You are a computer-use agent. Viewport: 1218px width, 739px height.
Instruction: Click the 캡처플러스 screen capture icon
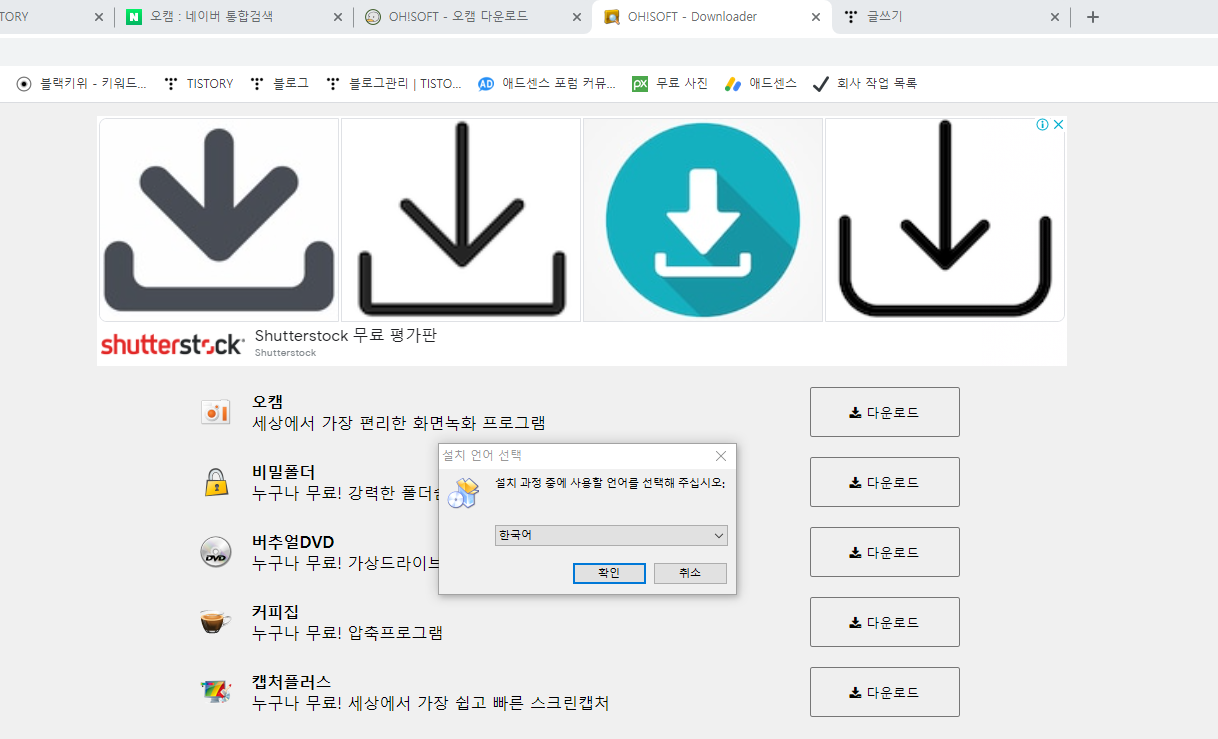pyautogui.click(x=215, y=691)
